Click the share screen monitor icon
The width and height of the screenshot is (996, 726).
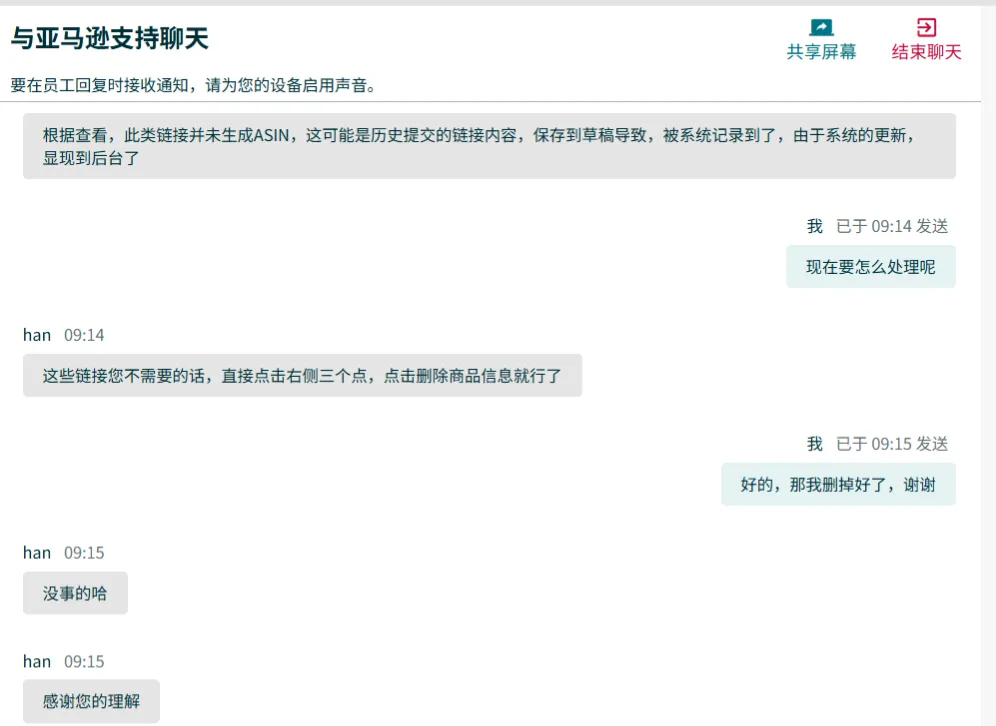(821, 27)
